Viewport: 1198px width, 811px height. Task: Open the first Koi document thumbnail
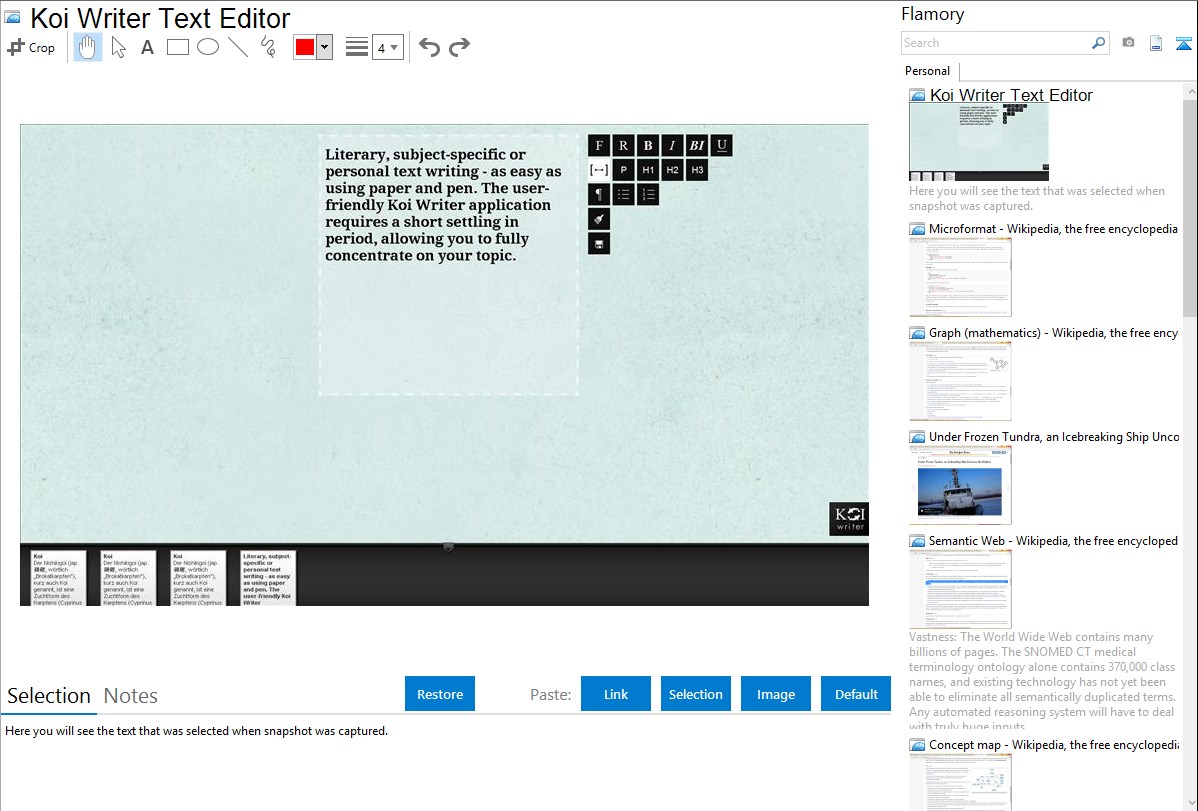point(59,578)
